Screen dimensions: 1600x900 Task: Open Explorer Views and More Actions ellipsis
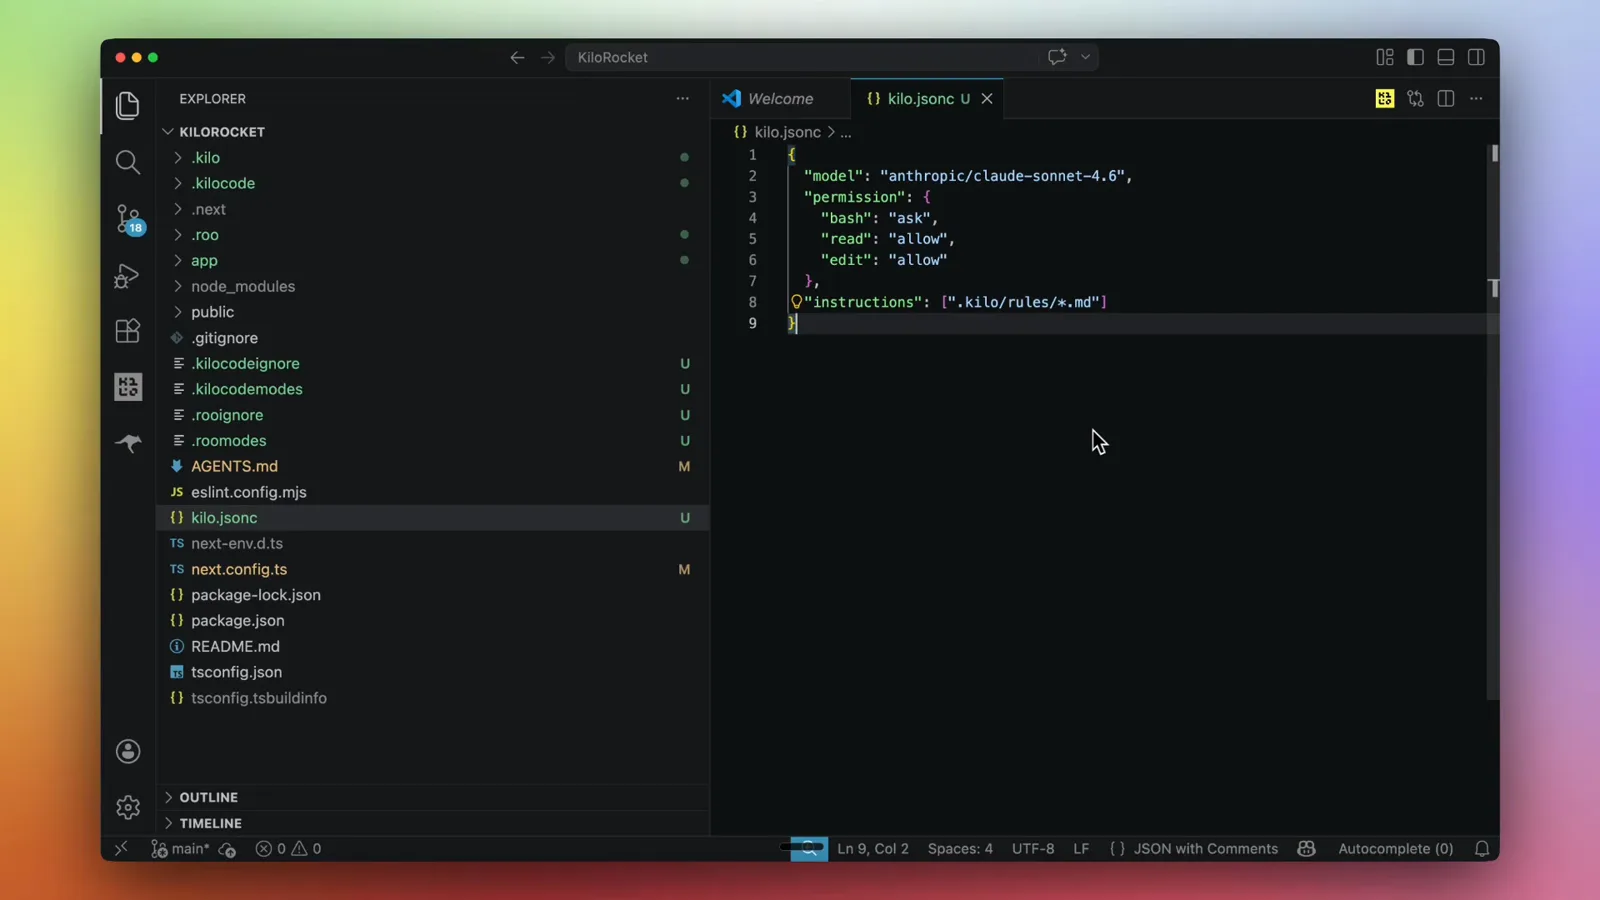coord(682,98)
